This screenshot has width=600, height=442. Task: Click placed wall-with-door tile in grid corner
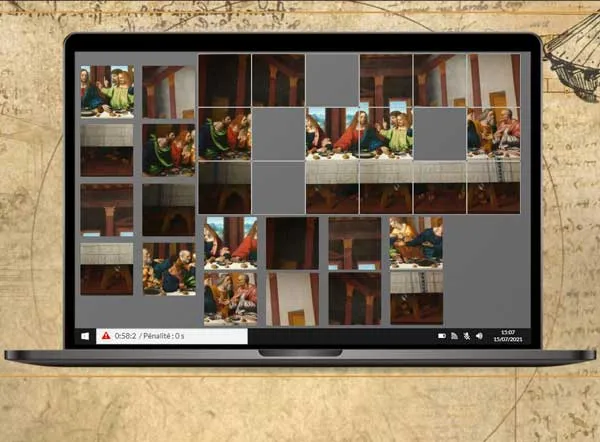coord(494,80)
